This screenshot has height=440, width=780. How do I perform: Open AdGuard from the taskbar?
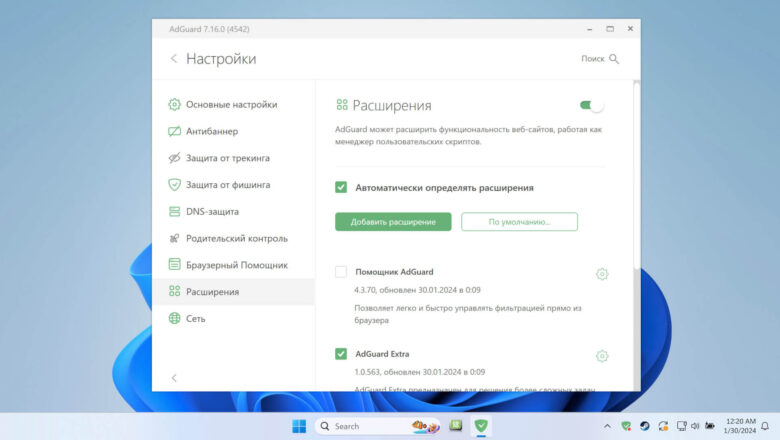pyautogui.click(x=481, y=426)
